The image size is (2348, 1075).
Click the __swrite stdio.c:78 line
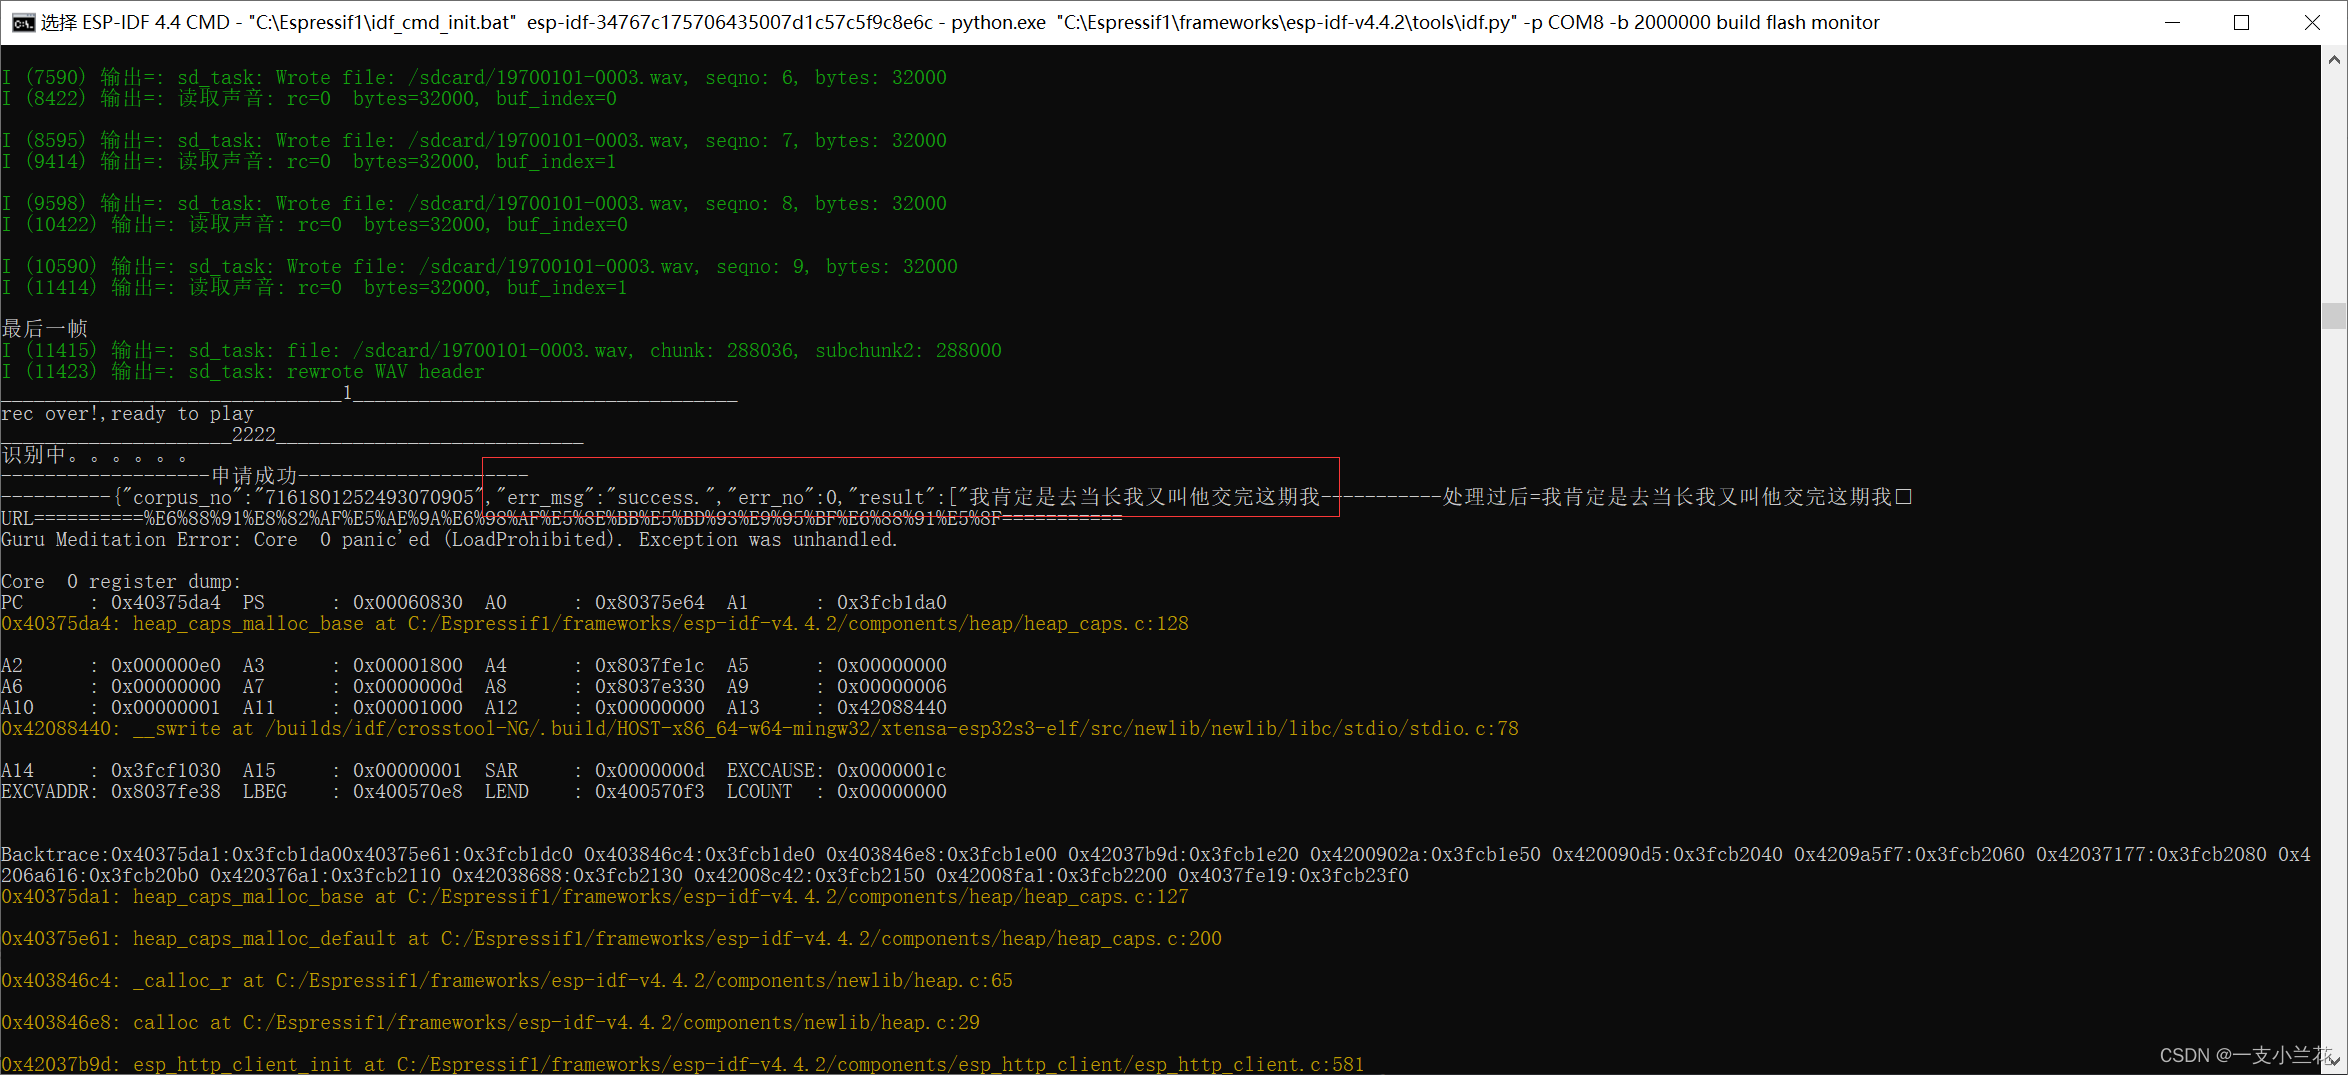coord(760,728)
